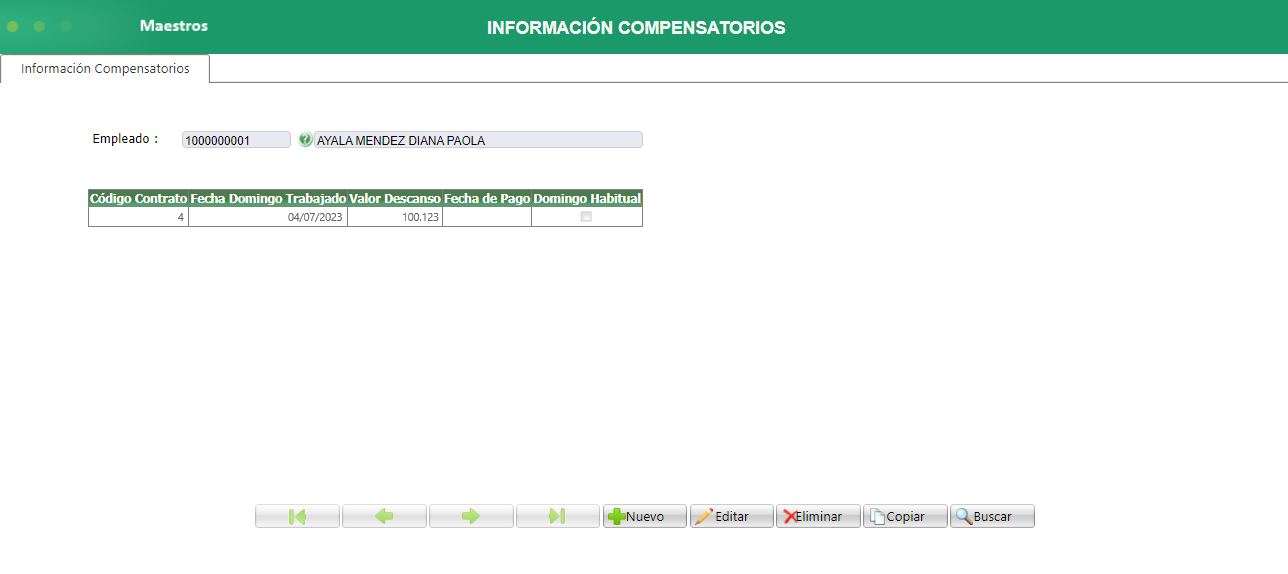1288x574 pixels.
Task: Click the Empleado code field 1000000001
Action: point(236,140)
